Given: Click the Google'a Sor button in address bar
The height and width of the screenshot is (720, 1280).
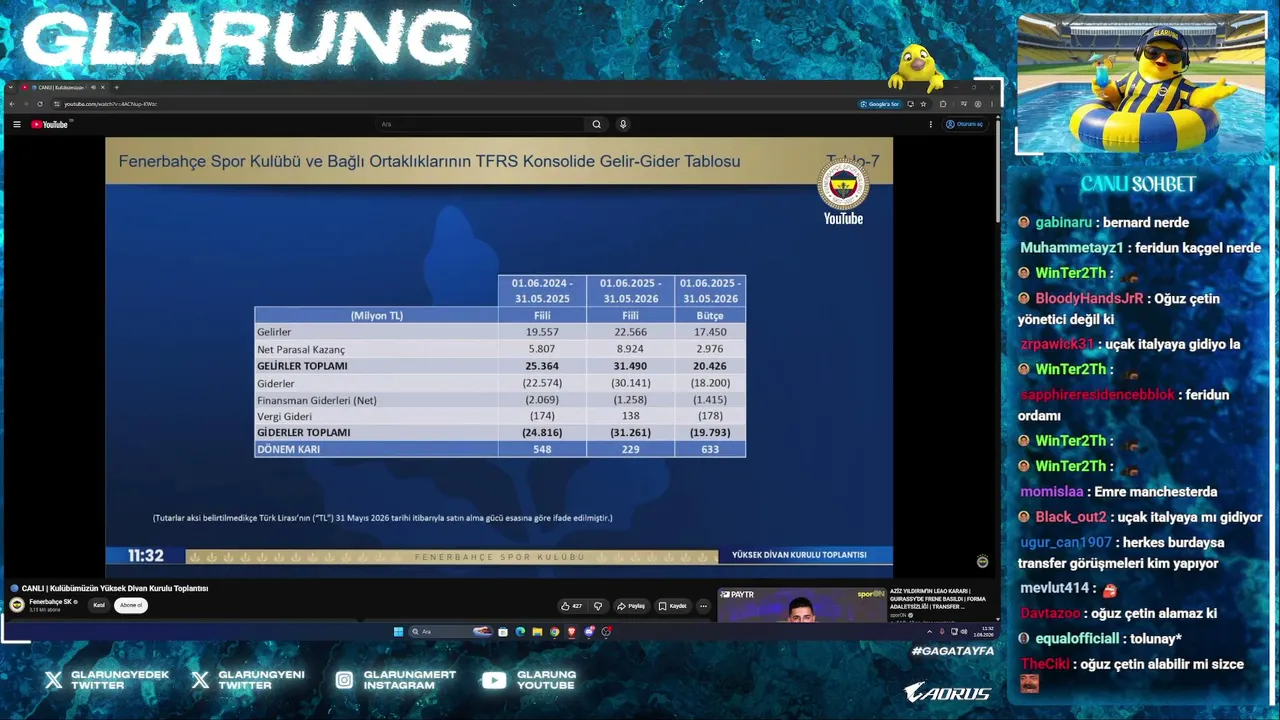Looking at the screenshot, I should pos(880,104).
